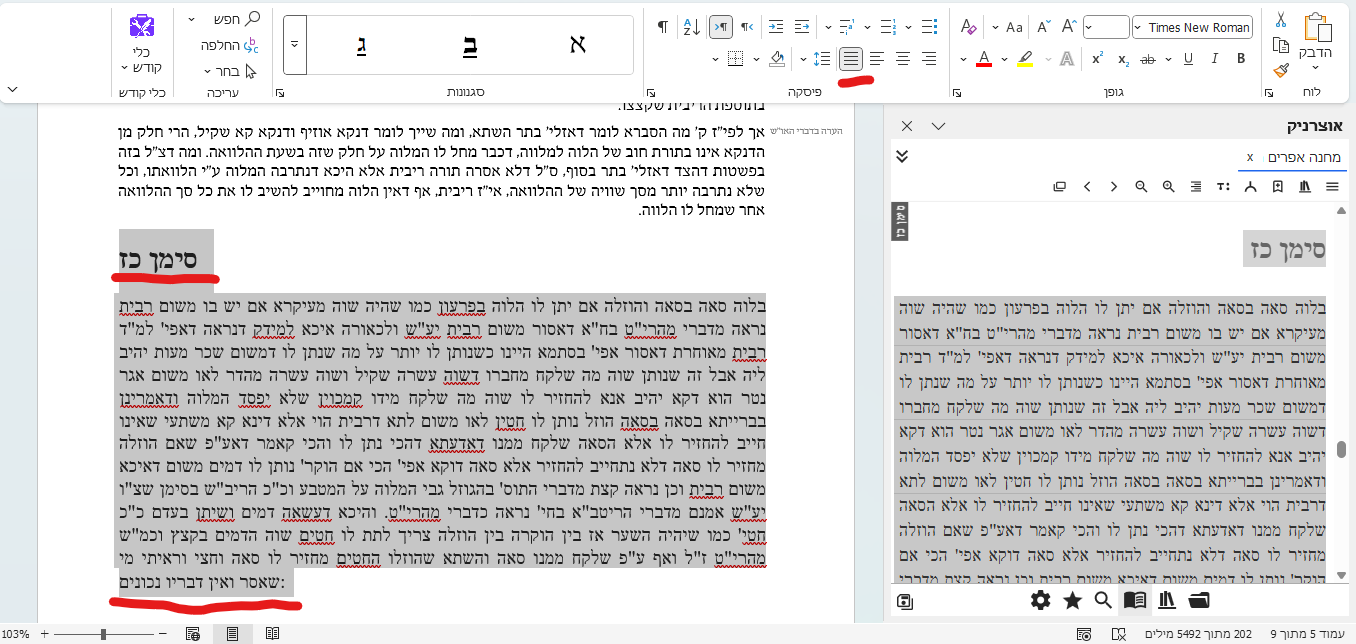1356x644 pixels.
Task: Toggle Superscript formatting
Action: coord(1097,58)
